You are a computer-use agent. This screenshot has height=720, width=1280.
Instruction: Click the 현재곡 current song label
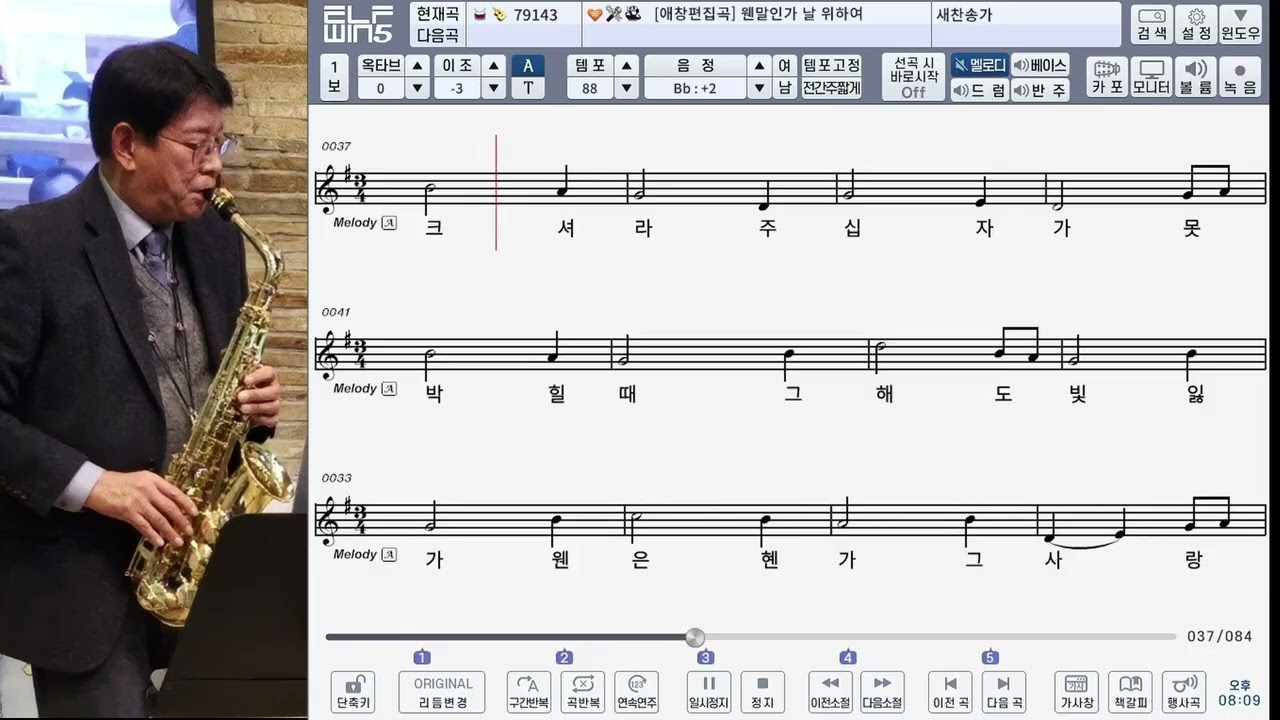(x=438, y=14)
